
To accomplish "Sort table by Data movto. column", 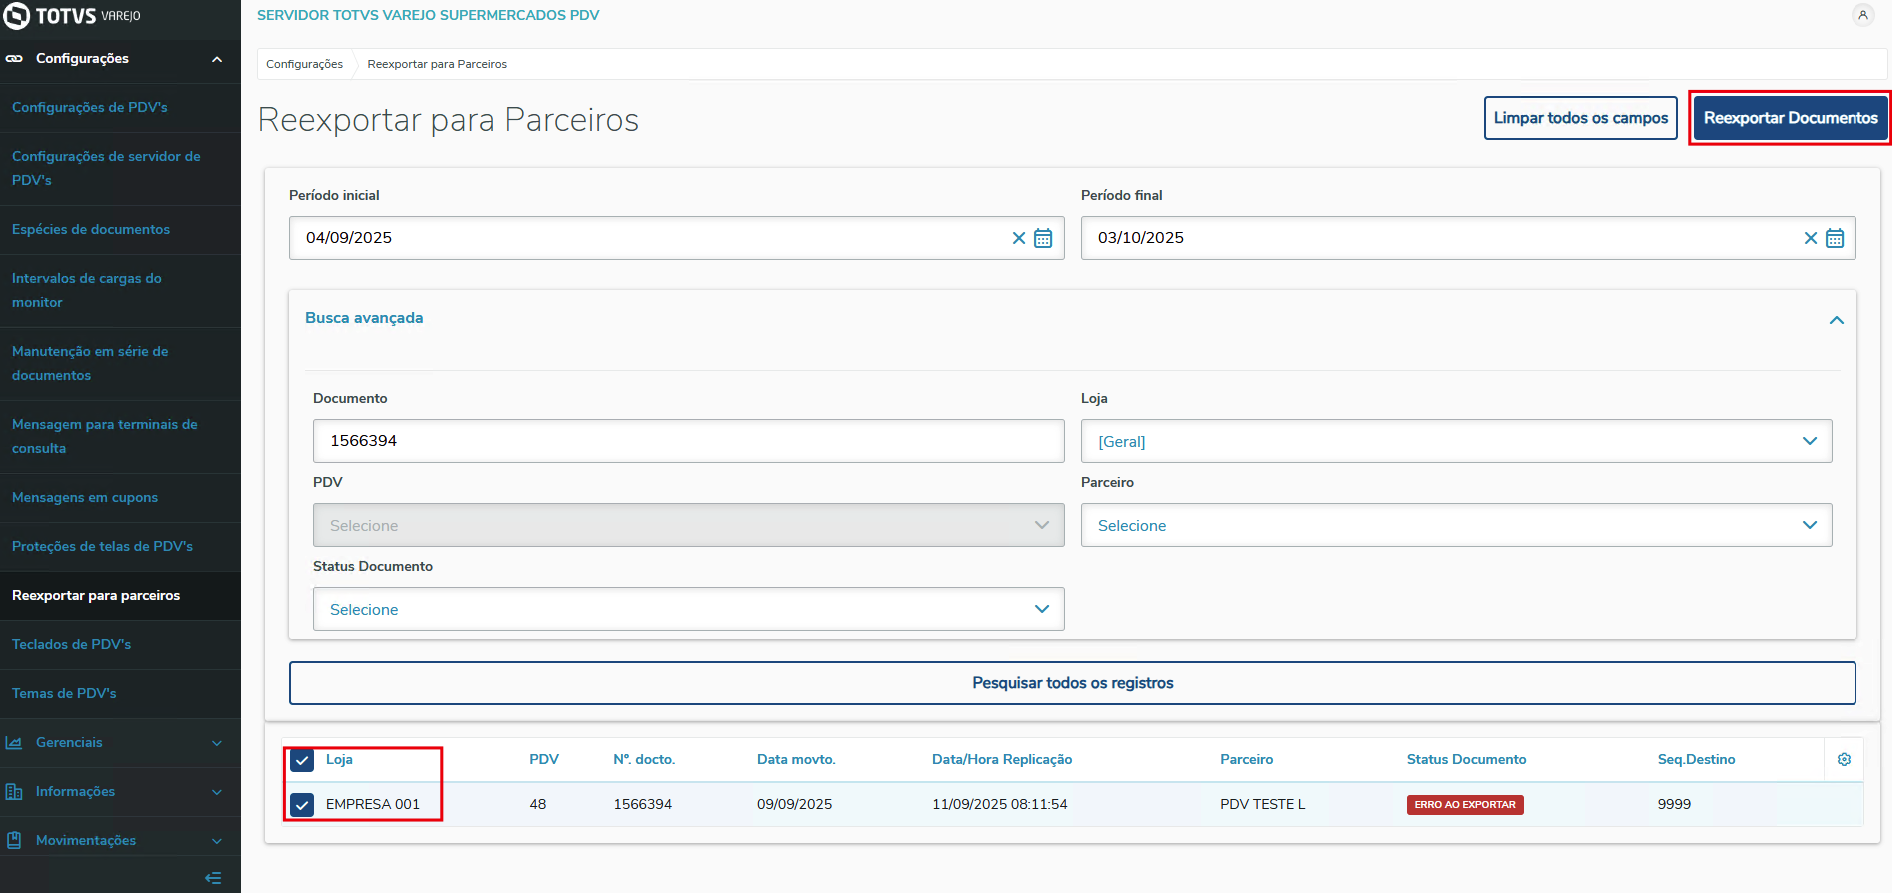I will 796,760.
